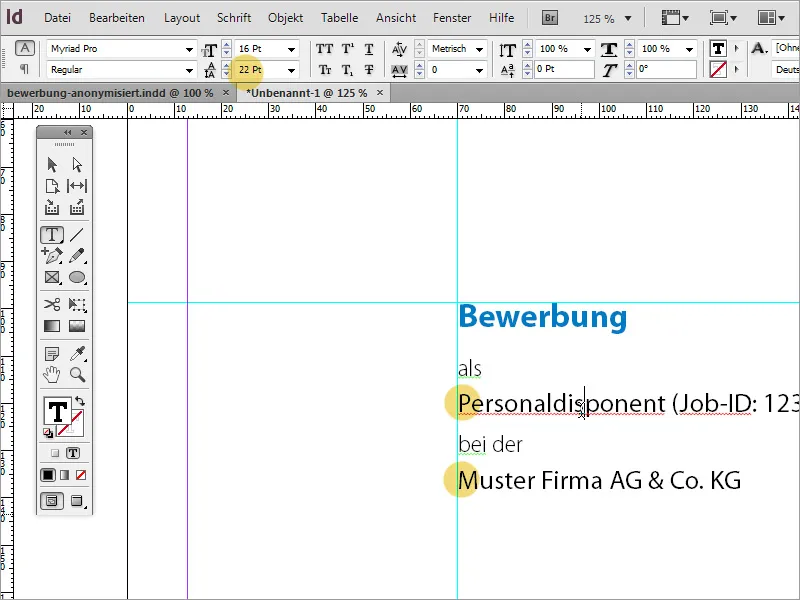Click the fill color swatch in toolbox
Image resolution: width=800 pixels, height=600 pixels.
coord(57,411)
